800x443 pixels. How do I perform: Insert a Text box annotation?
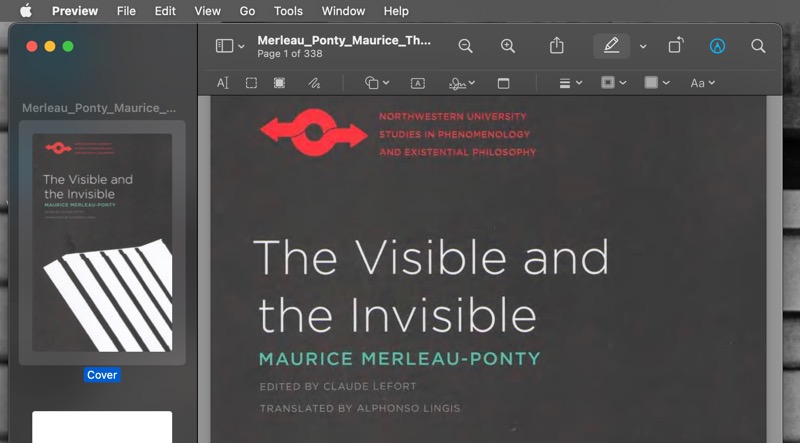point(417,83)
